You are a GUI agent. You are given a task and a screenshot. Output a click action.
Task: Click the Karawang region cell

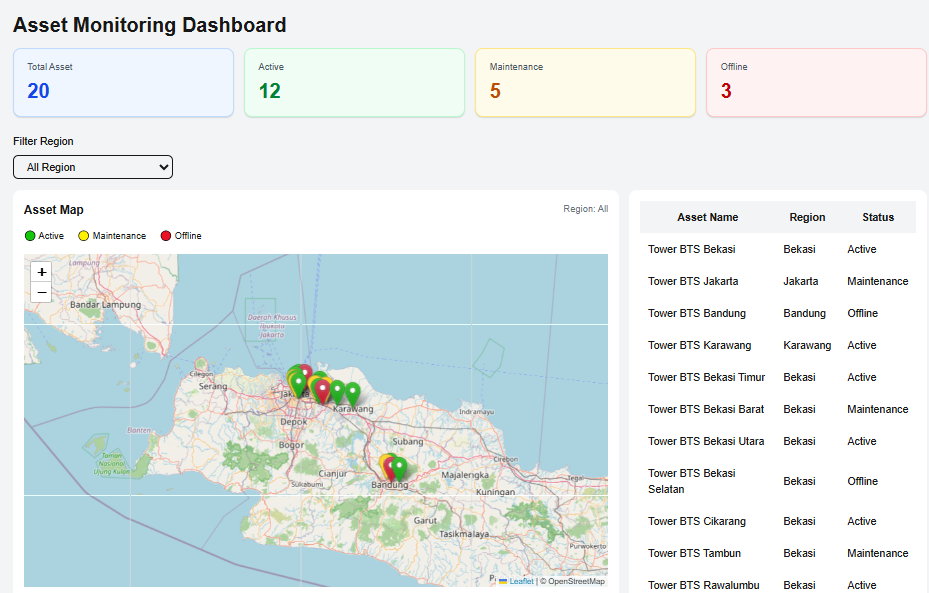click(x=807, y=345)
